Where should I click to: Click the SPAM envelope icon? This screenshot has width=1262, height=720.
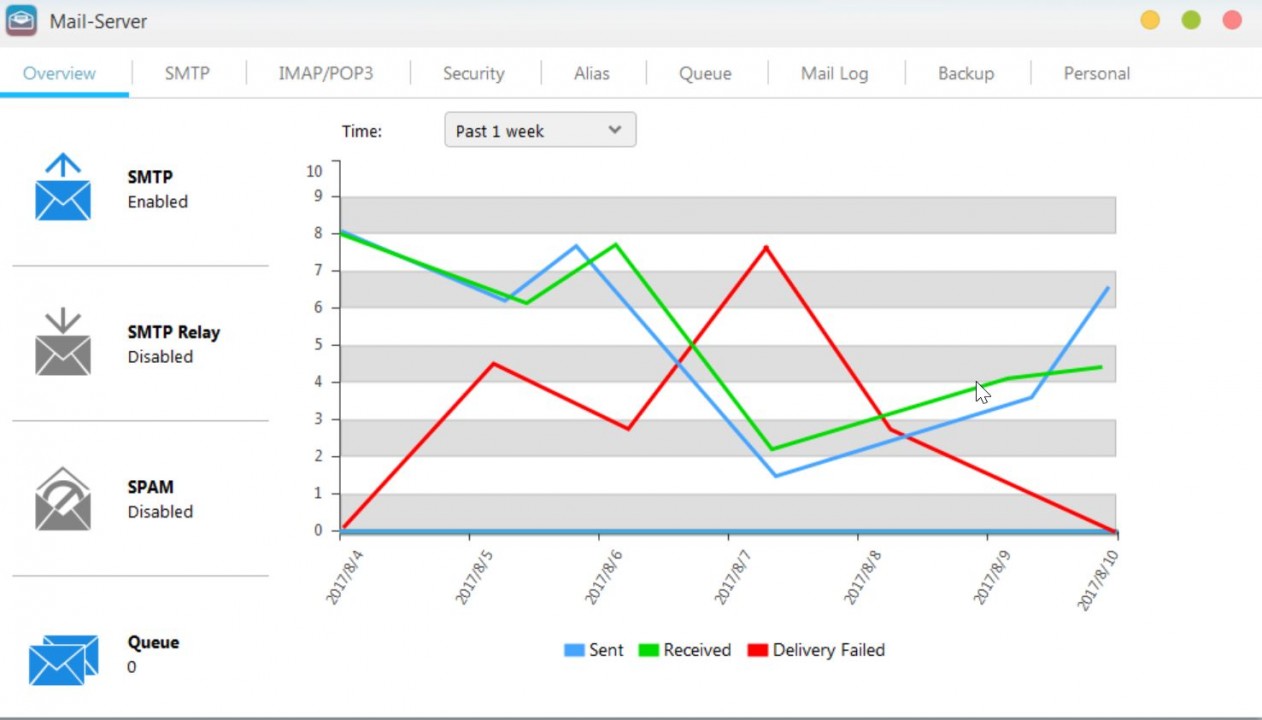tap(63, 498)
